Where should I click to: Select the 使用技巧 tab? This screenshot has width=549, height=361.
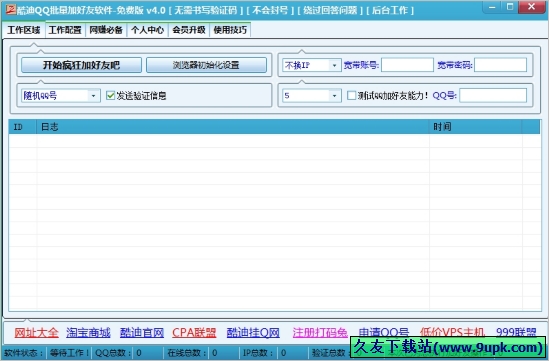pos(230,30)
